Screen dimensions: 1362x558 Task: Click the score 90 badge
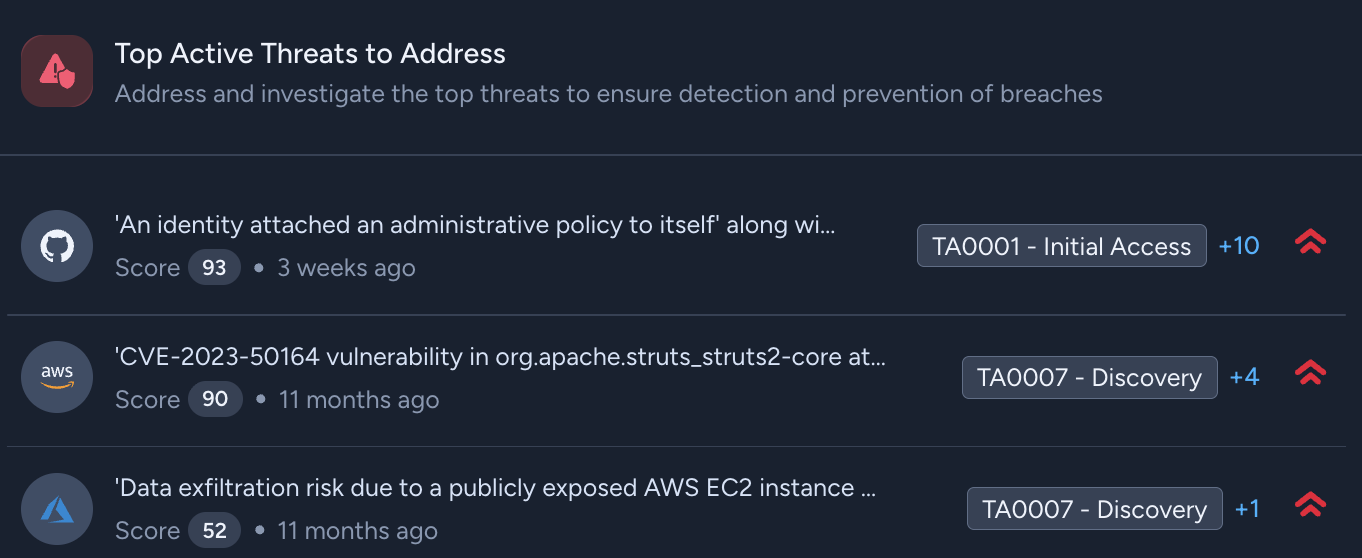pos(215,399)
